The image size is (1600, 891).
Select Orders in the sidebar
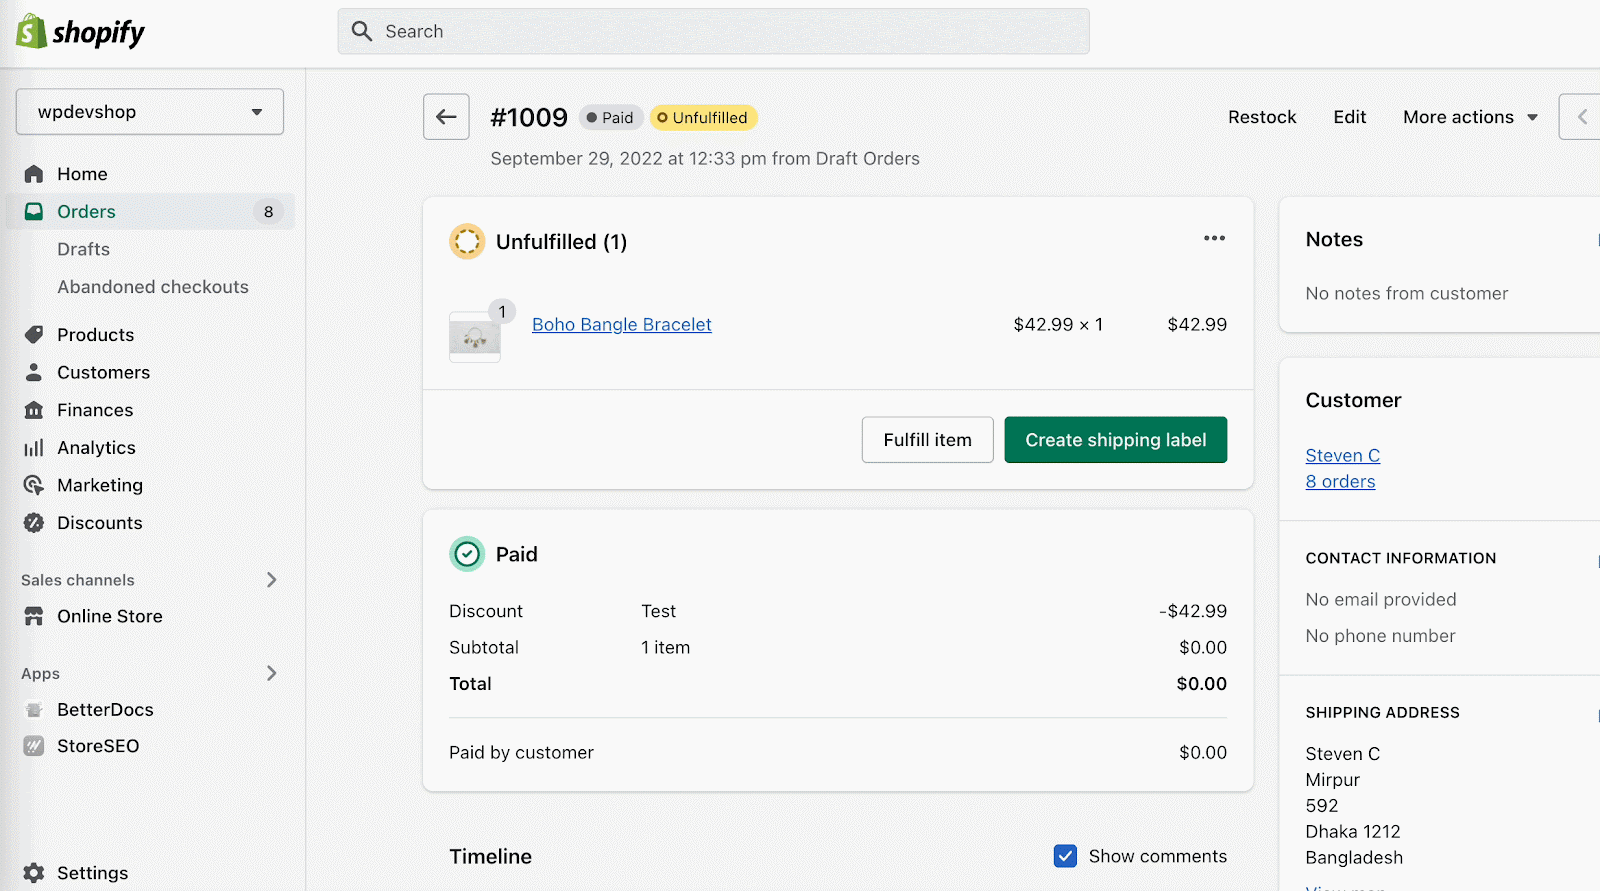click(x=150, y=212)
